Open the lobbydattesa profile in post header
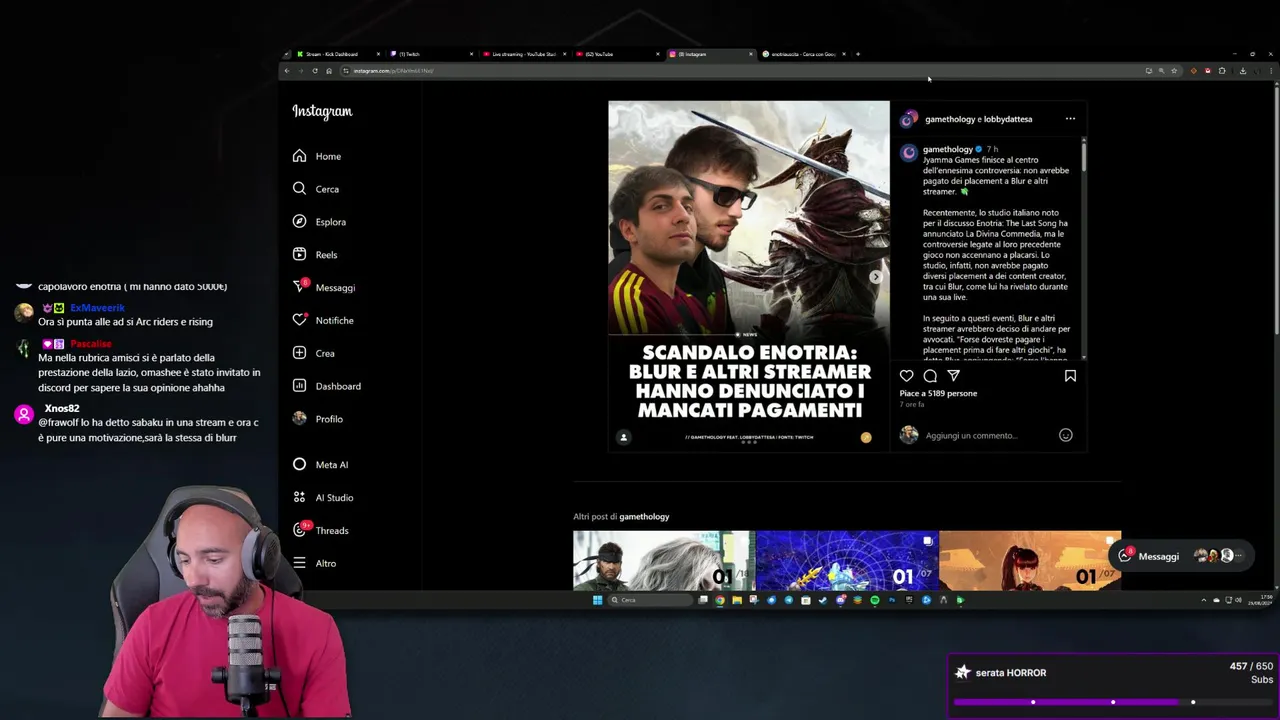Screen dimensions: 1280x720 (x=1006, y=119)
